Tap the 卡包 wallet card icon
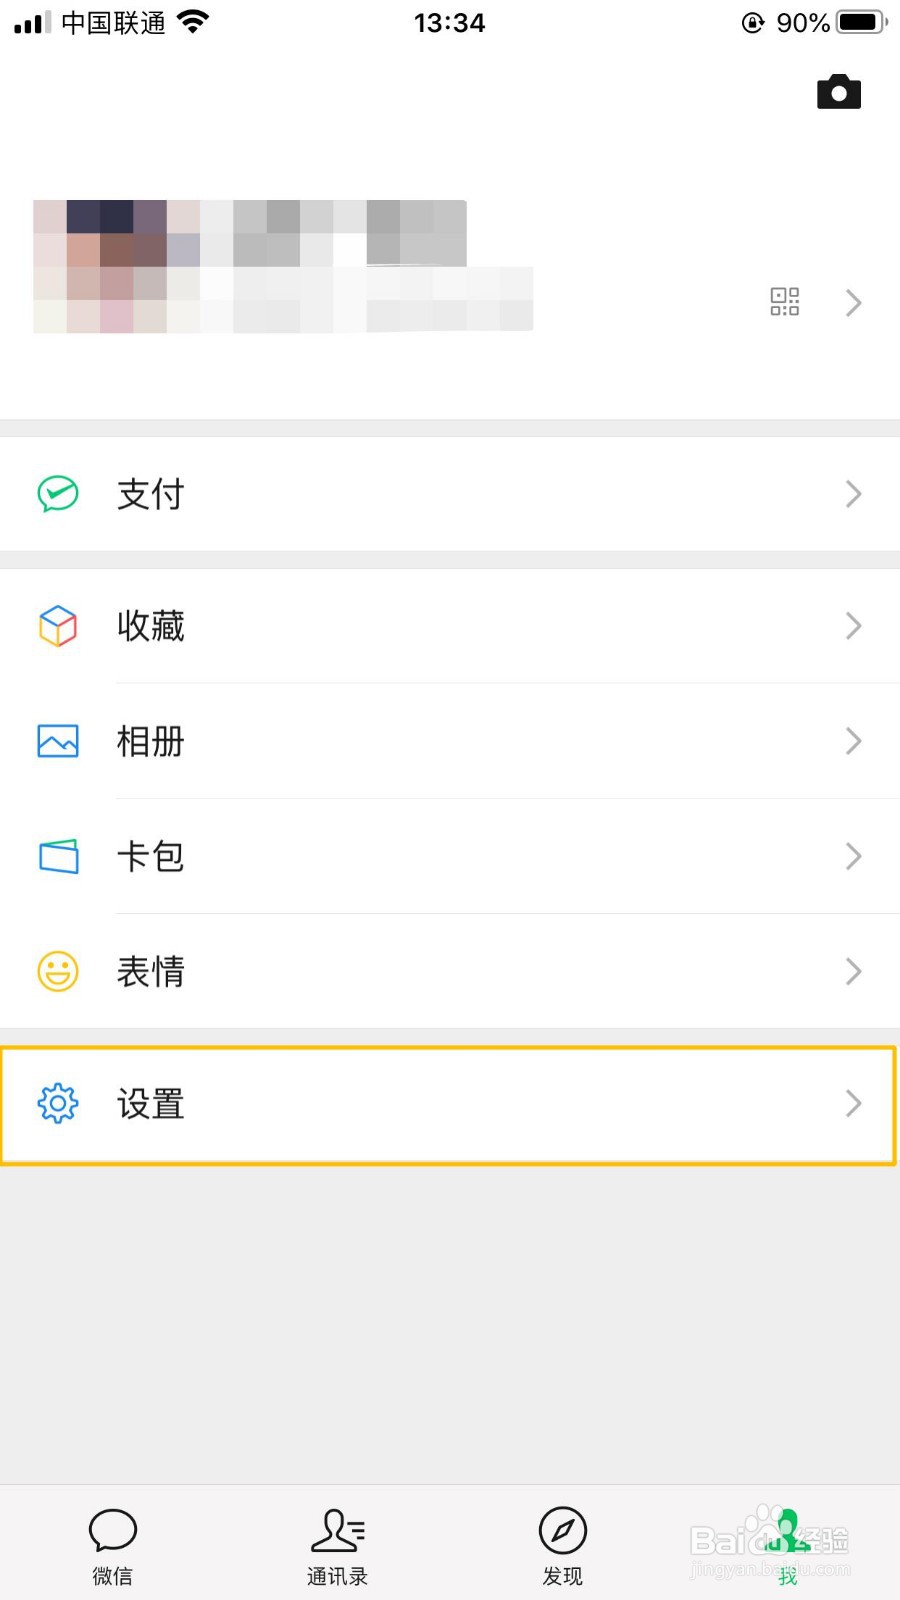 click(x=58, y=856)
